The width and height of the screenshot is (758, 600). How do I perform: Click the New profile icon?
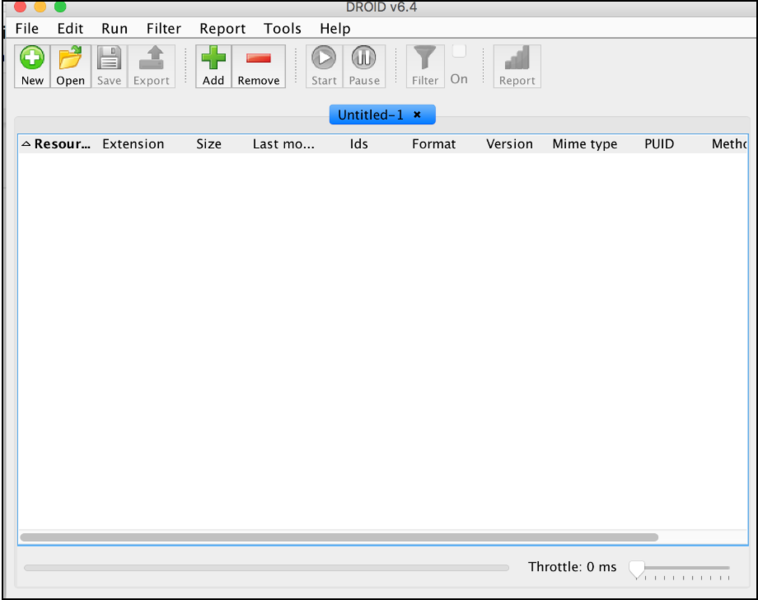click(x=32, y=60)
